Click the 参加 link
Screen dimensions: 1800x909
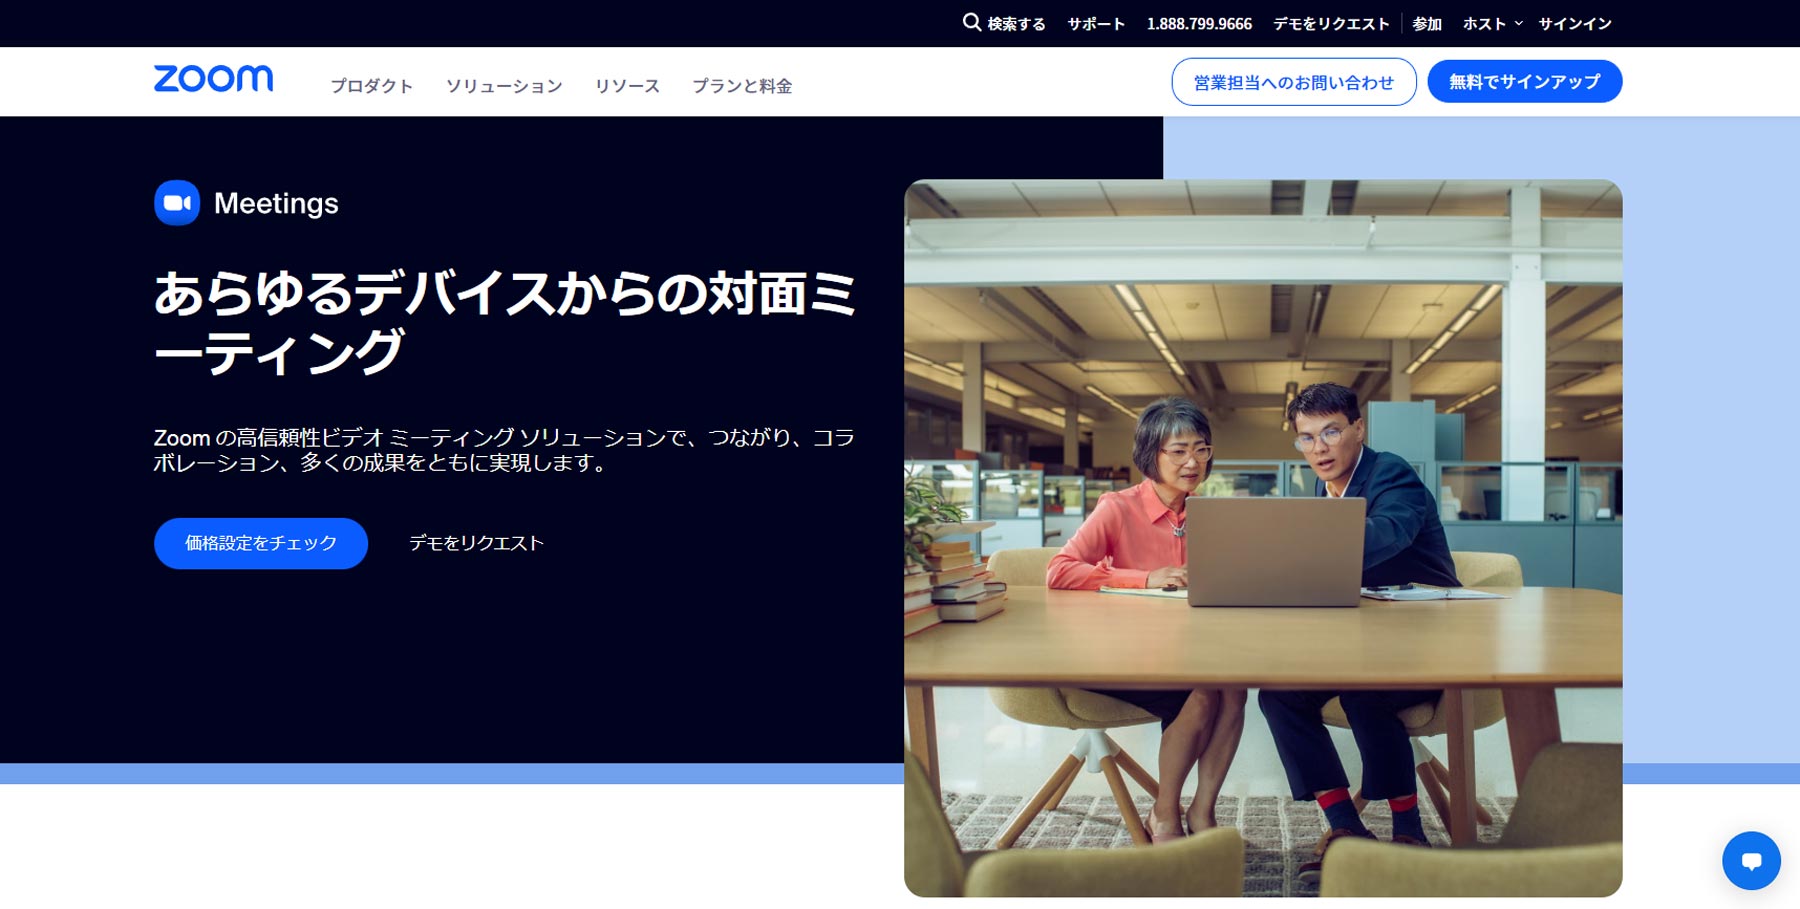(1427, 23)
